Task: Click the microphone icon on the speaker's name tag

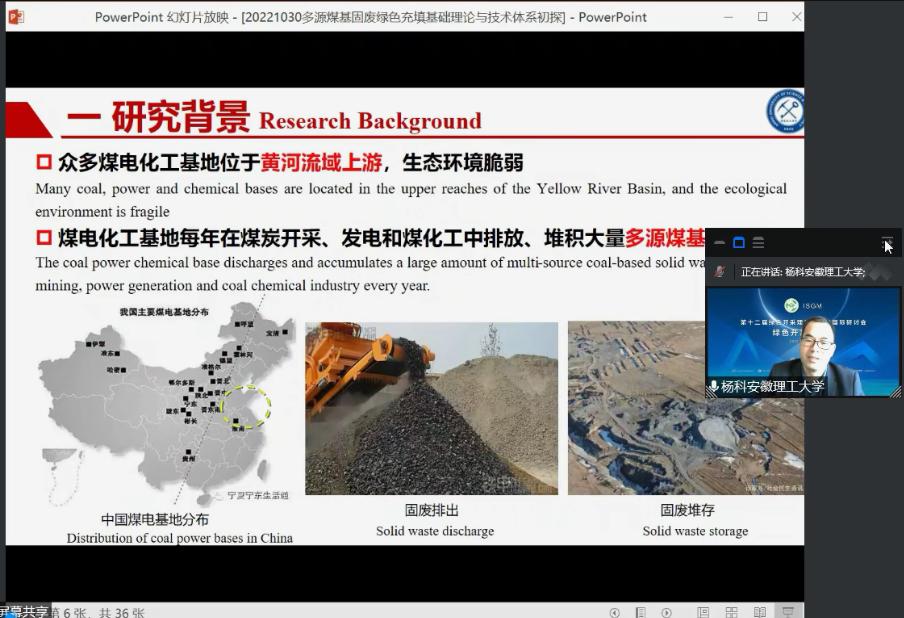Action: (714, 387)
